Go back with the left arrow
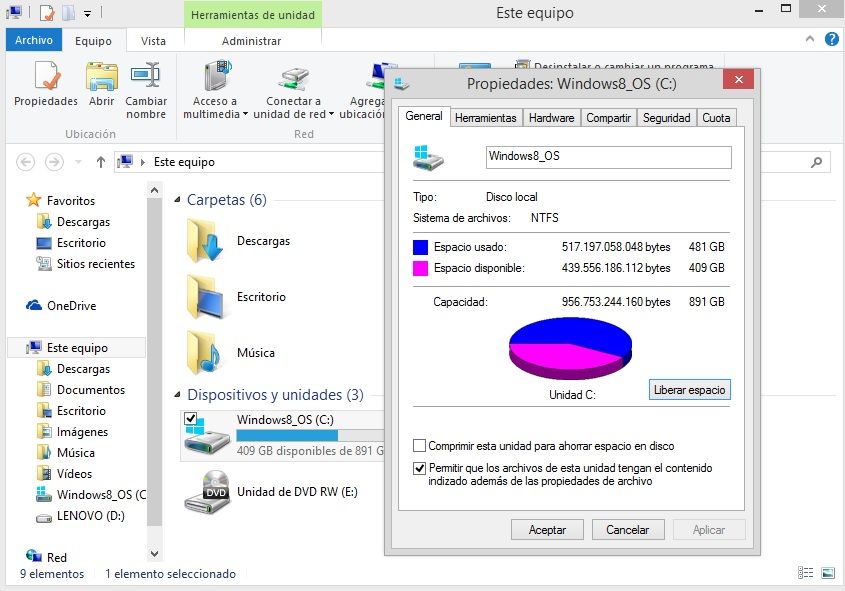The height and width of the screenshot is (591, 845). (25, 162)
